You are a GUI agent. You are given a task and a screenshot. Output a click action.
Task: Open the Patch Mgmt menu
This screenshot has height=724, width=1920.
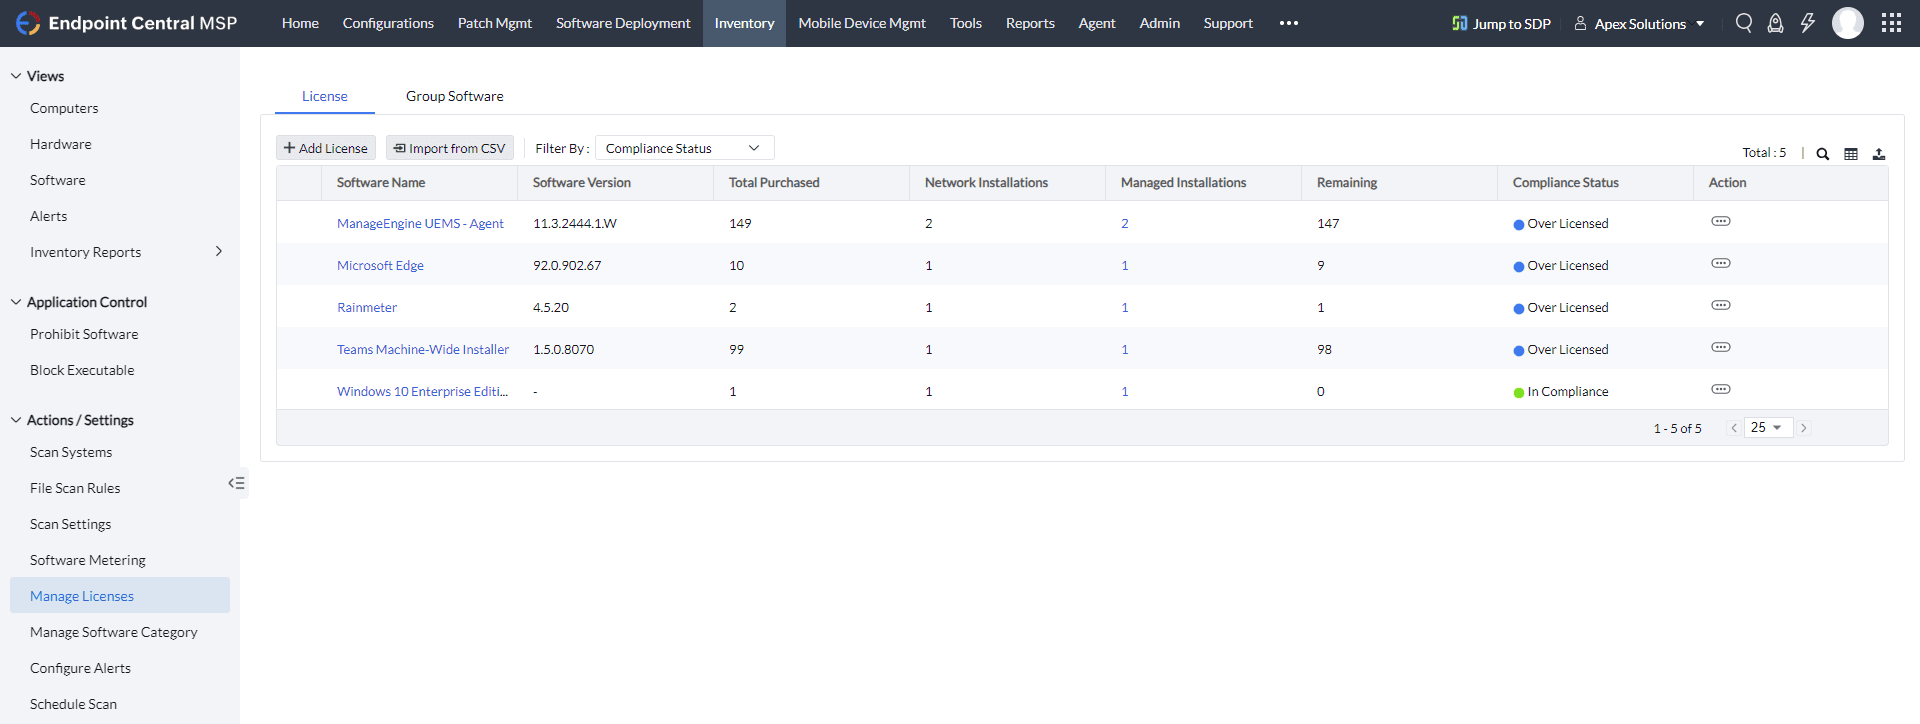point(495,23)
